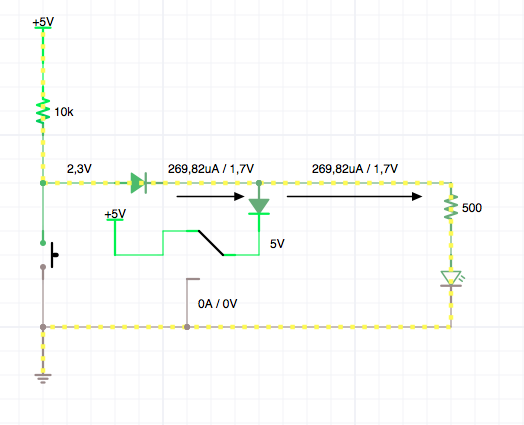Click the +5V source next to the switch

pyautogui.click(x=115, y=215)
